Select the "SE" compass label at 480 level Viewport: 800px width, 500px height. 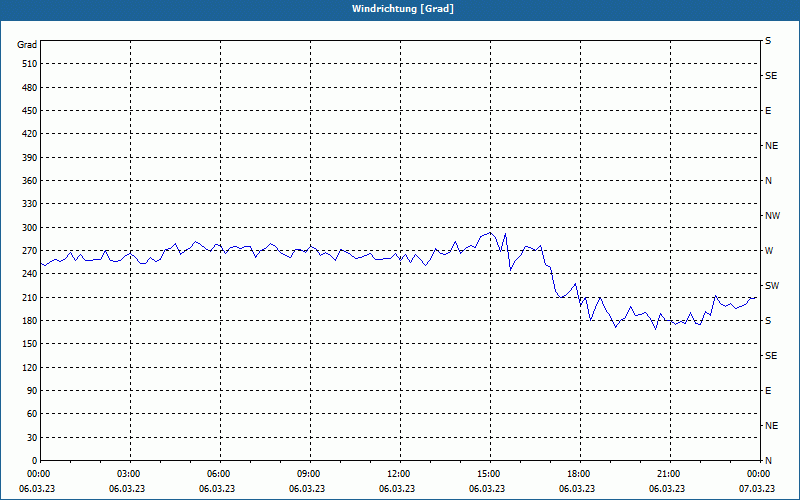771,76
